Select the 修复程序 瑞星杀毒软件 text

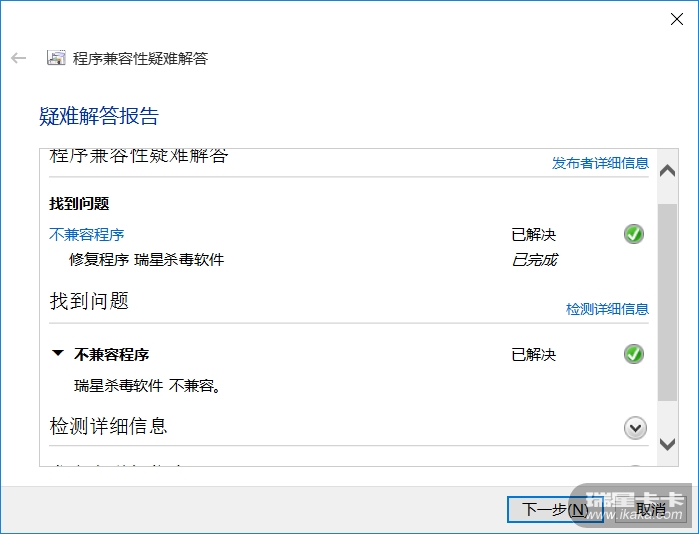click(146, 259)
